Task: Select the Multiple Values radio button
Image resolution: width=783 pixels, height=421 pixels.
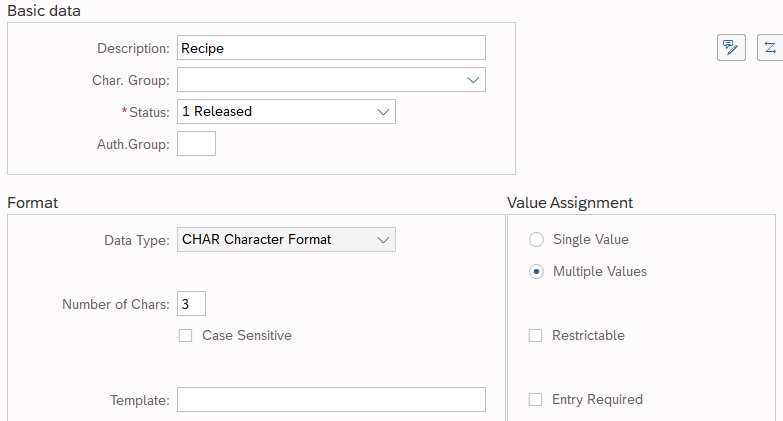Action: tap(536, 271)
